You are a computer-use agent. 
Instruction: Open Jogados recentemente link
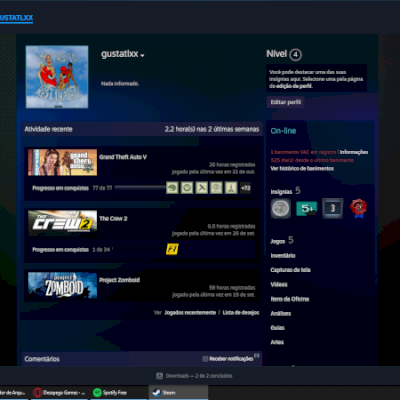[190, 312]
